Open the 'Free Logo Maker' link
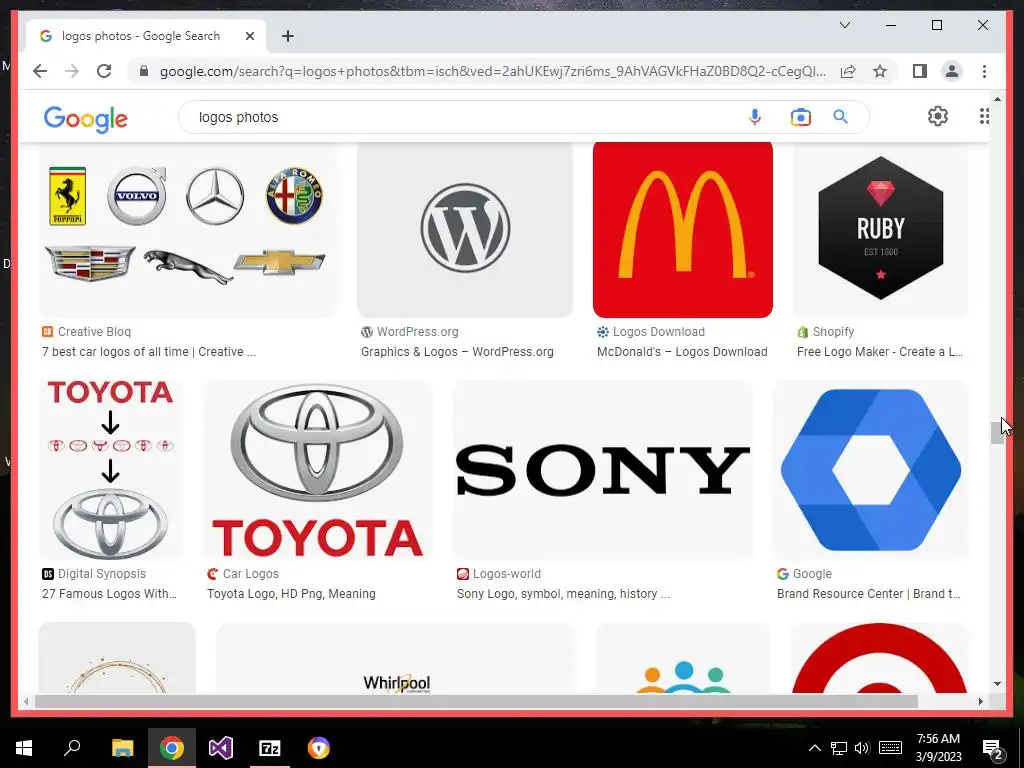 tap(880, 351)
